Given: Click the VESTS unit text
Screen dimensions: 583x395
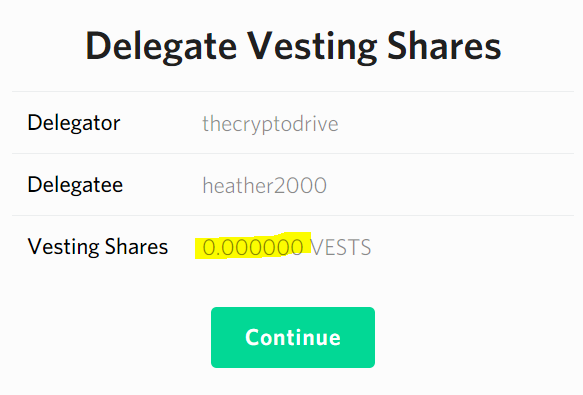Looking at the screenshot, I should click(x=341, y=248).
